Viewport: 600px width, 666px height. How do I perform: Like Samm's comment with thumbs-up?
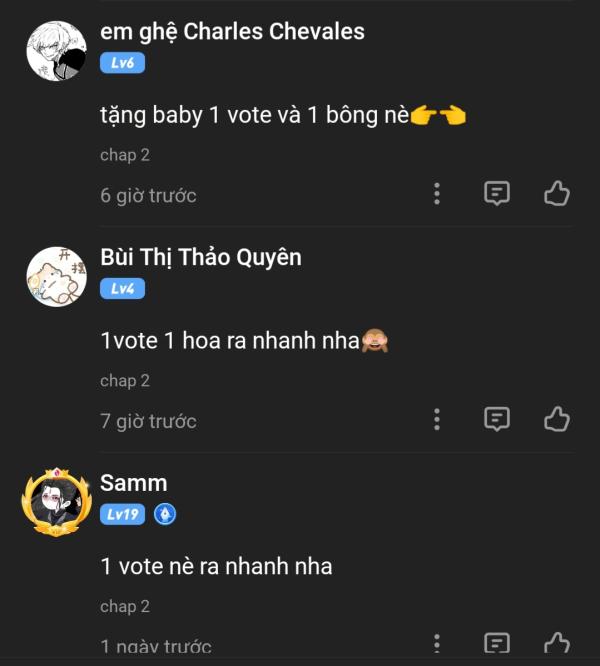coord(557,643)
